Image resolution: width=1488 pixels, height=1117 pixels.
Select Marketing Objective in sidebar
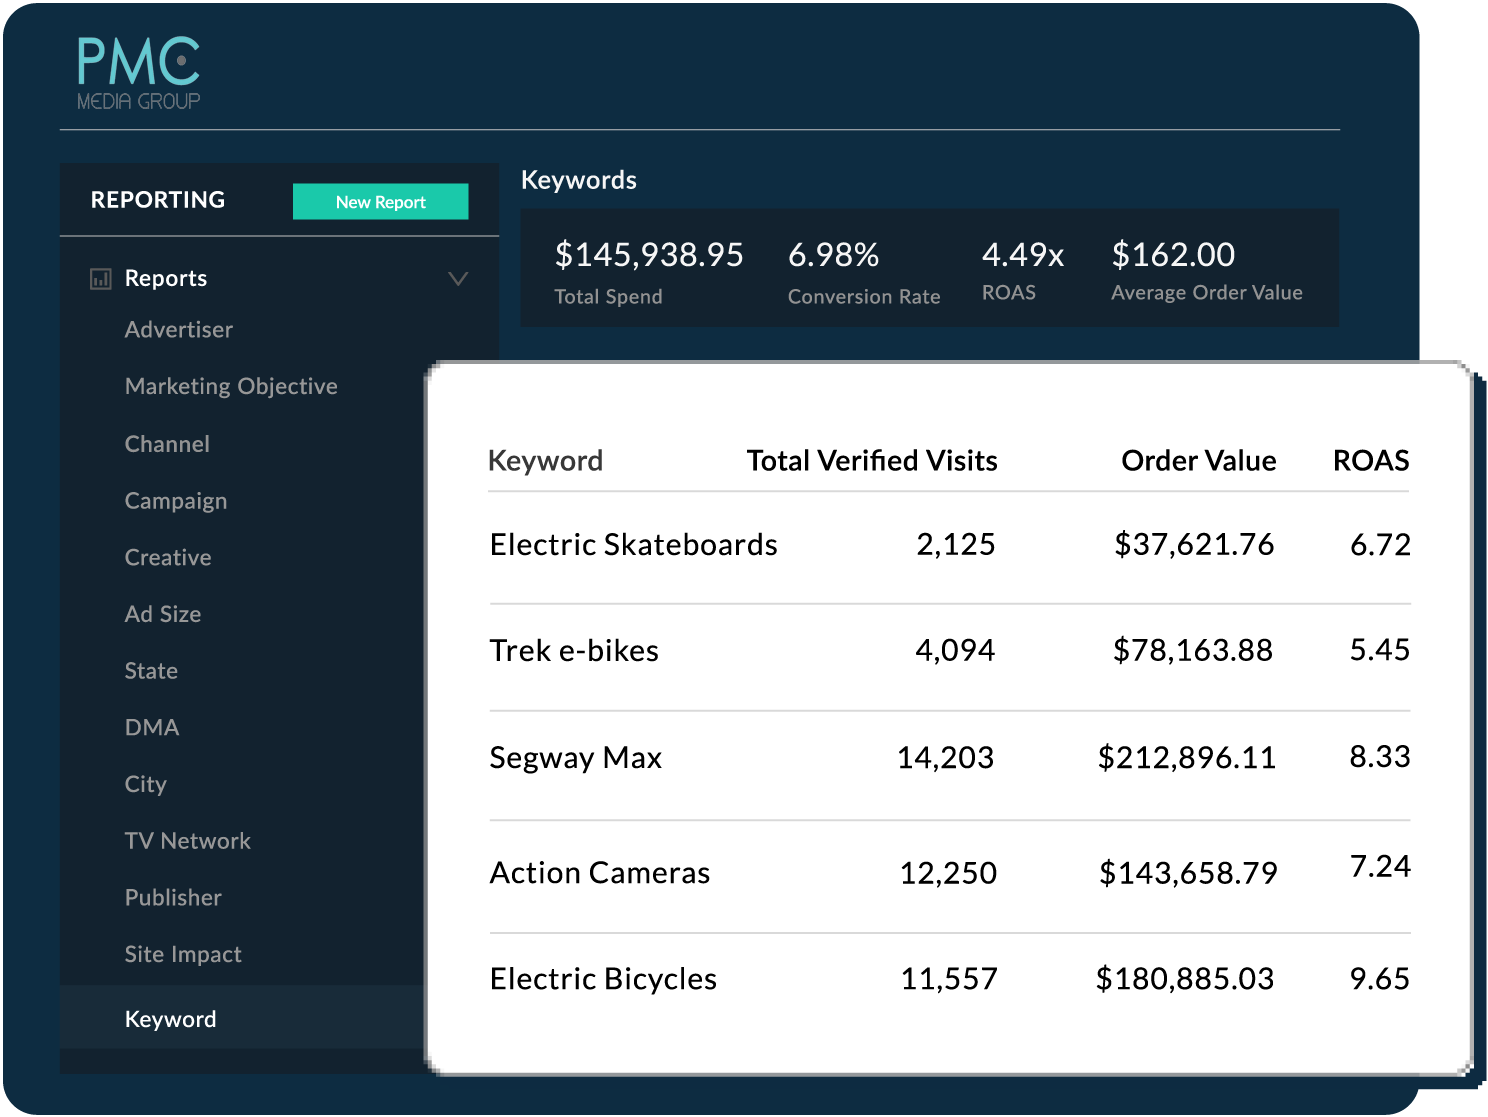pos(231,387)
